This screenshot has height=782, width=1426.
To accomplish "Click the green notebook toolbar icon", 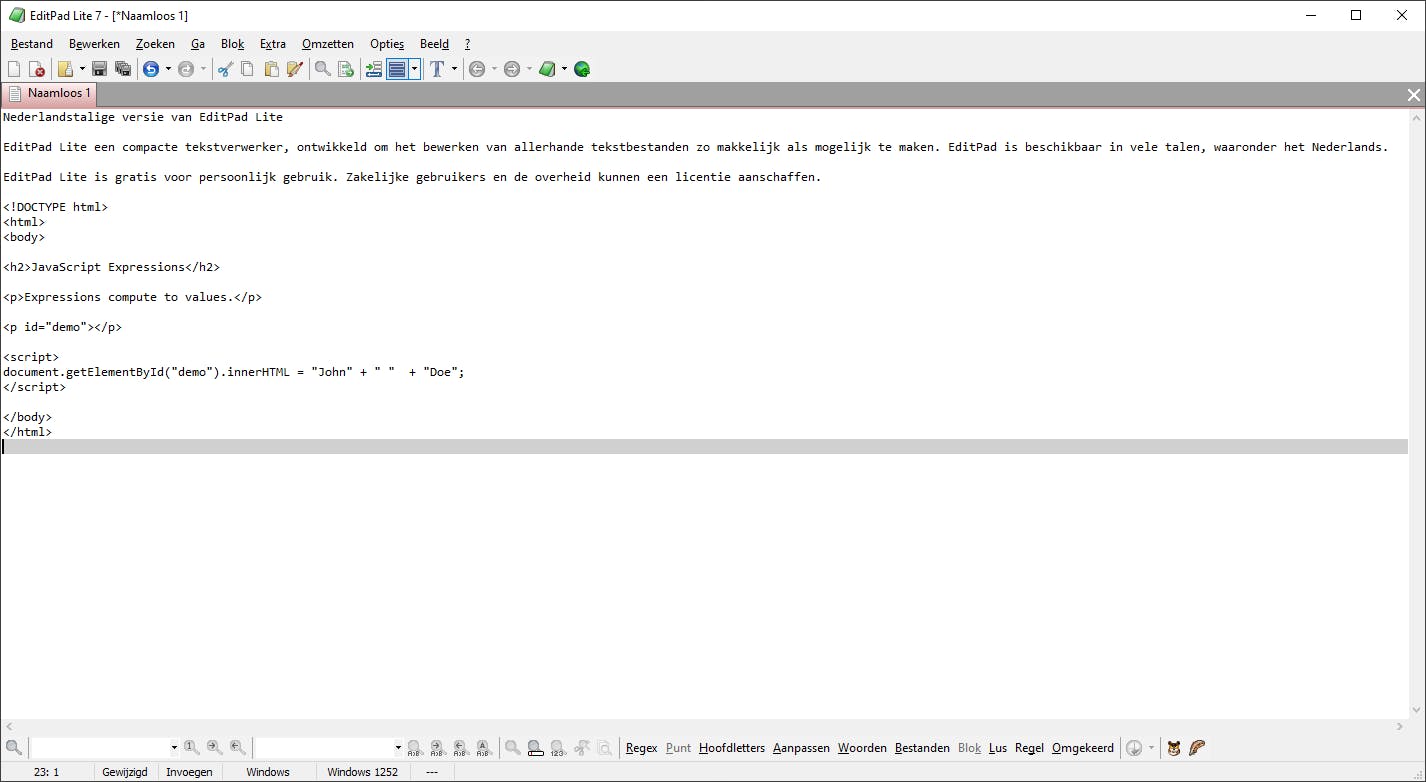I will click(x=547, y=69).
